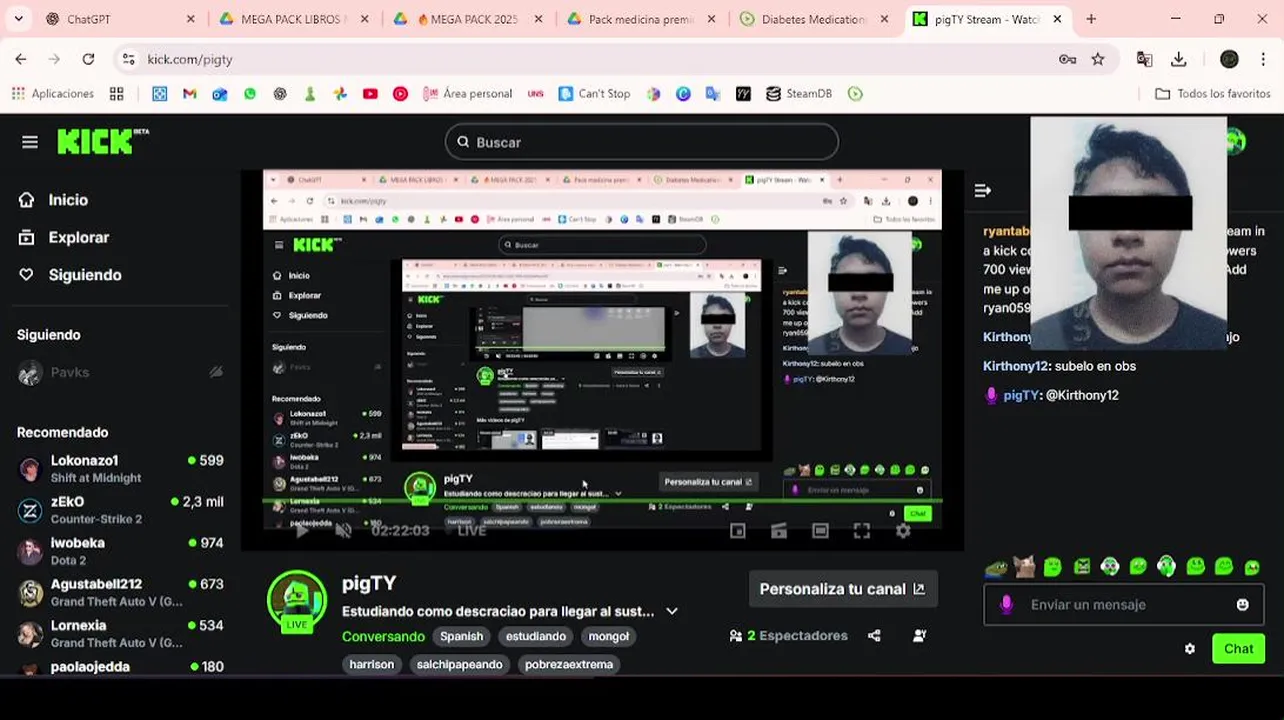
Task: Open a new browser tab
Action: coord(1091,19)
